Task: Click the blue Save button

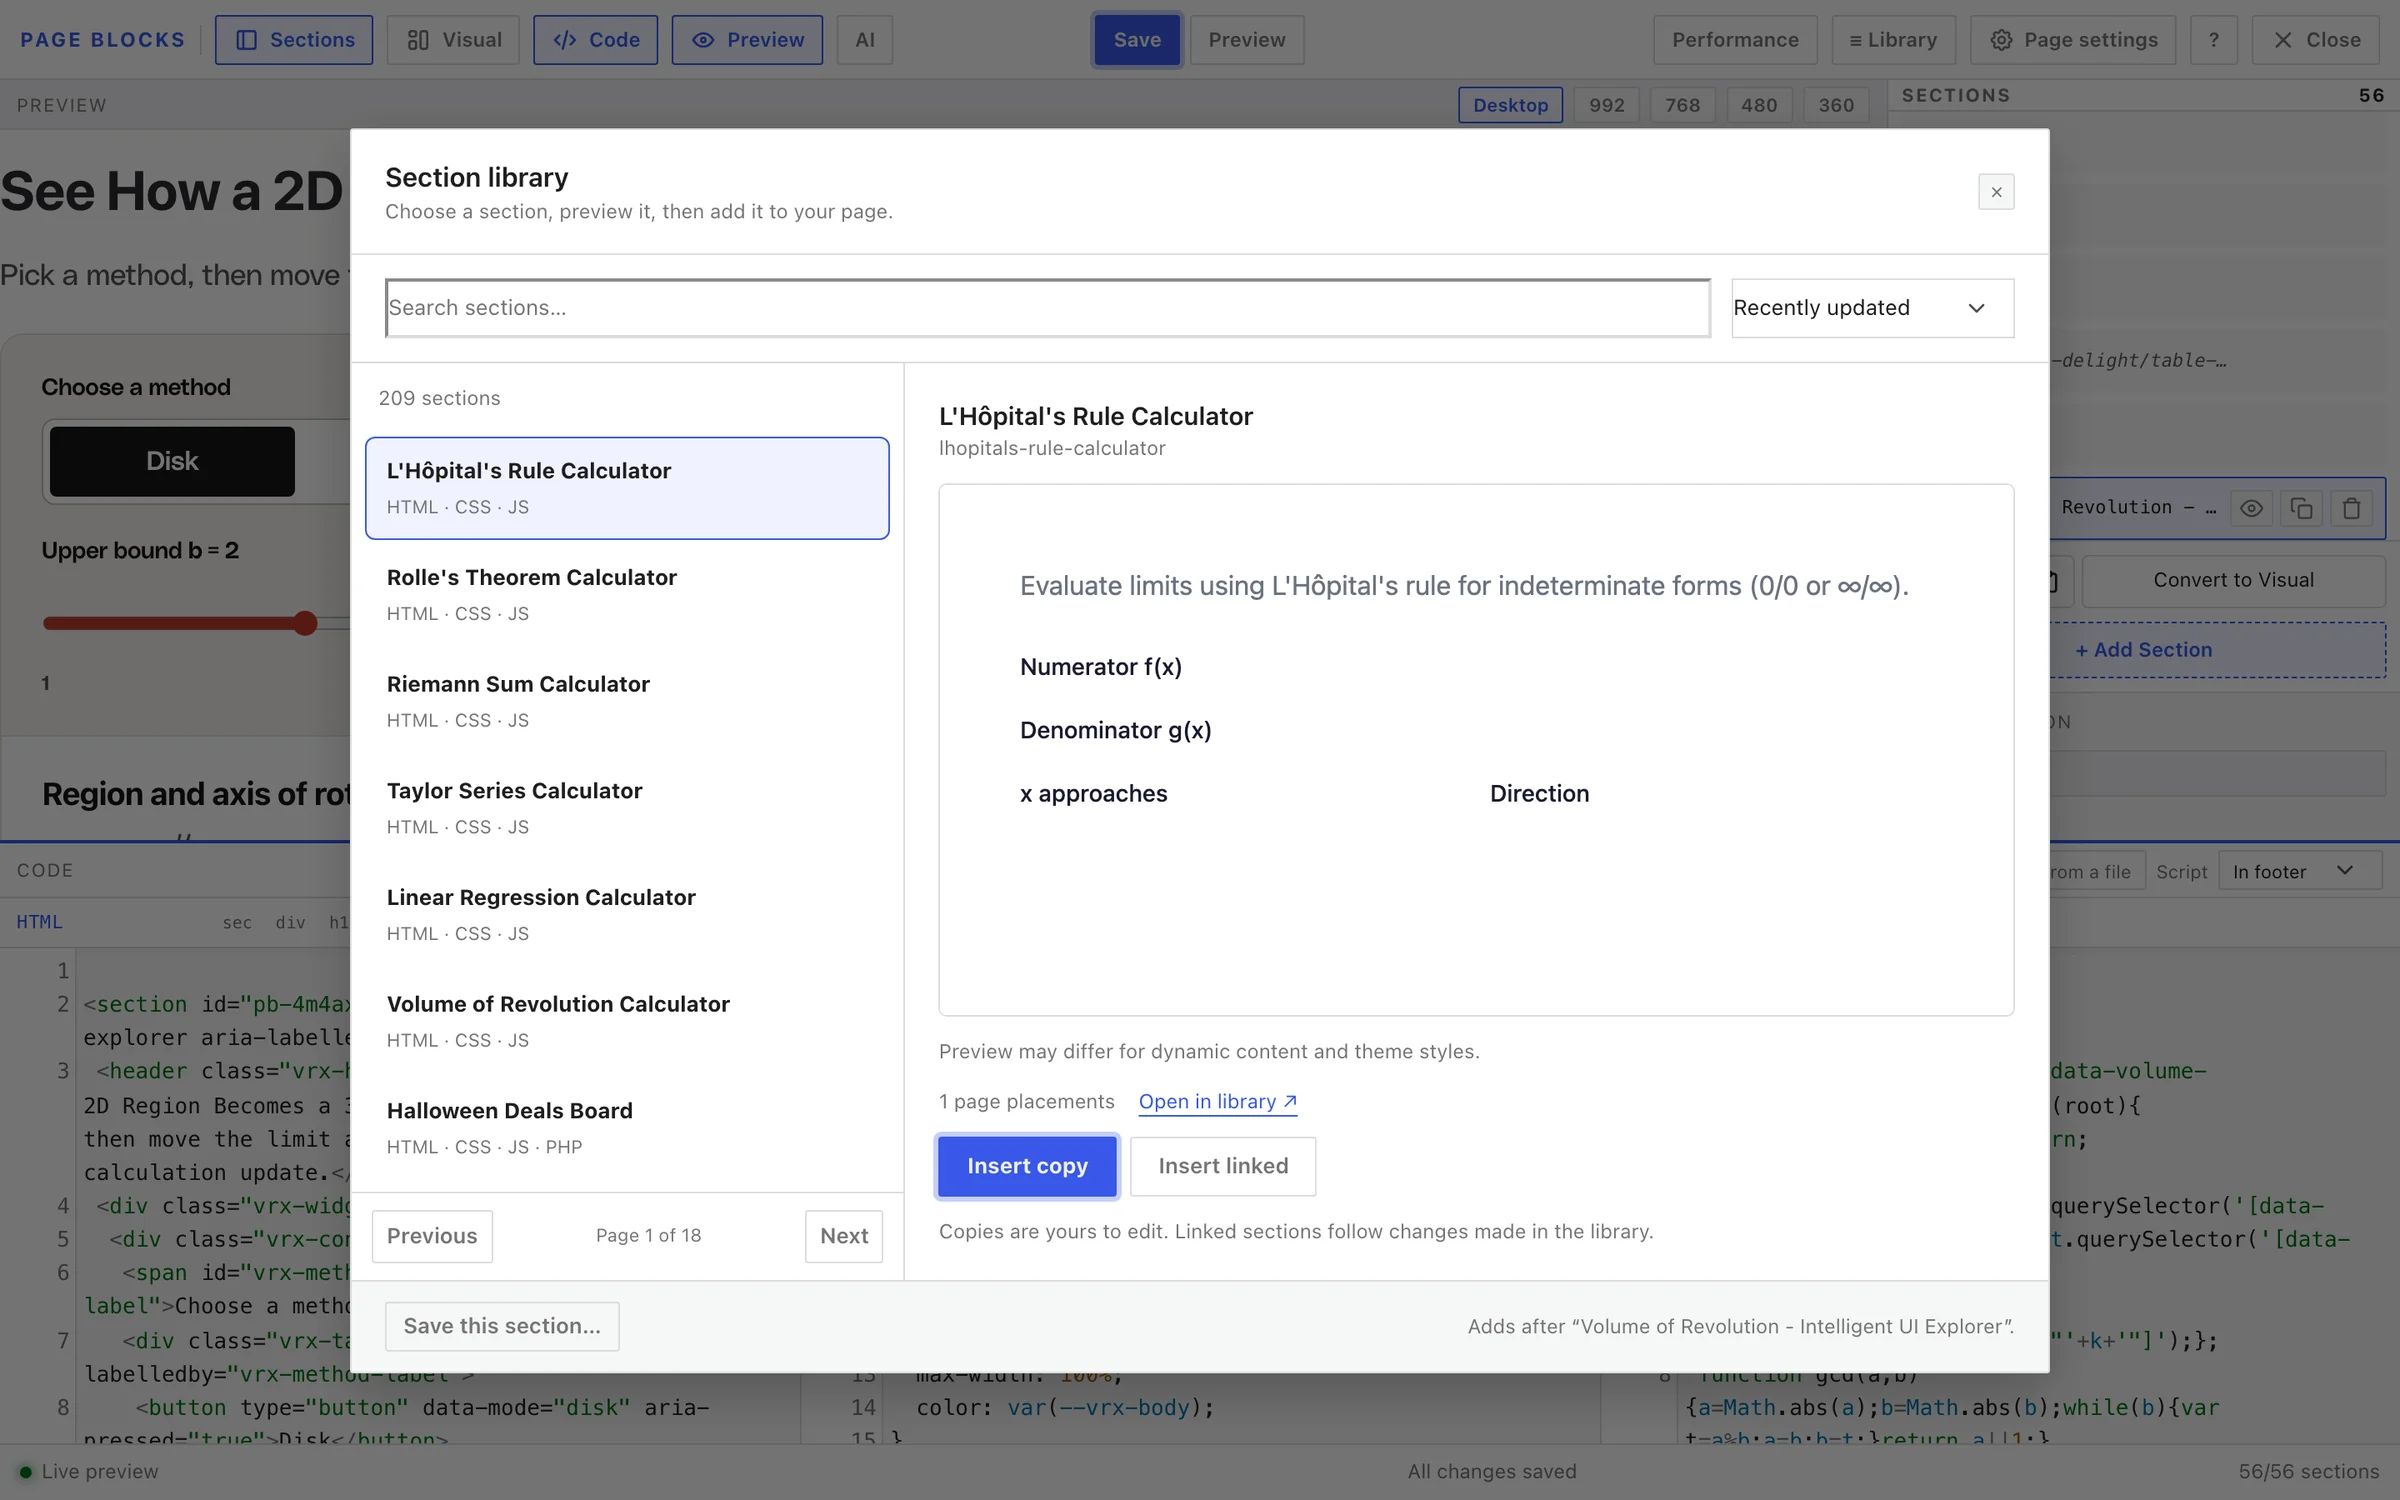Action: coord(1137,40)
